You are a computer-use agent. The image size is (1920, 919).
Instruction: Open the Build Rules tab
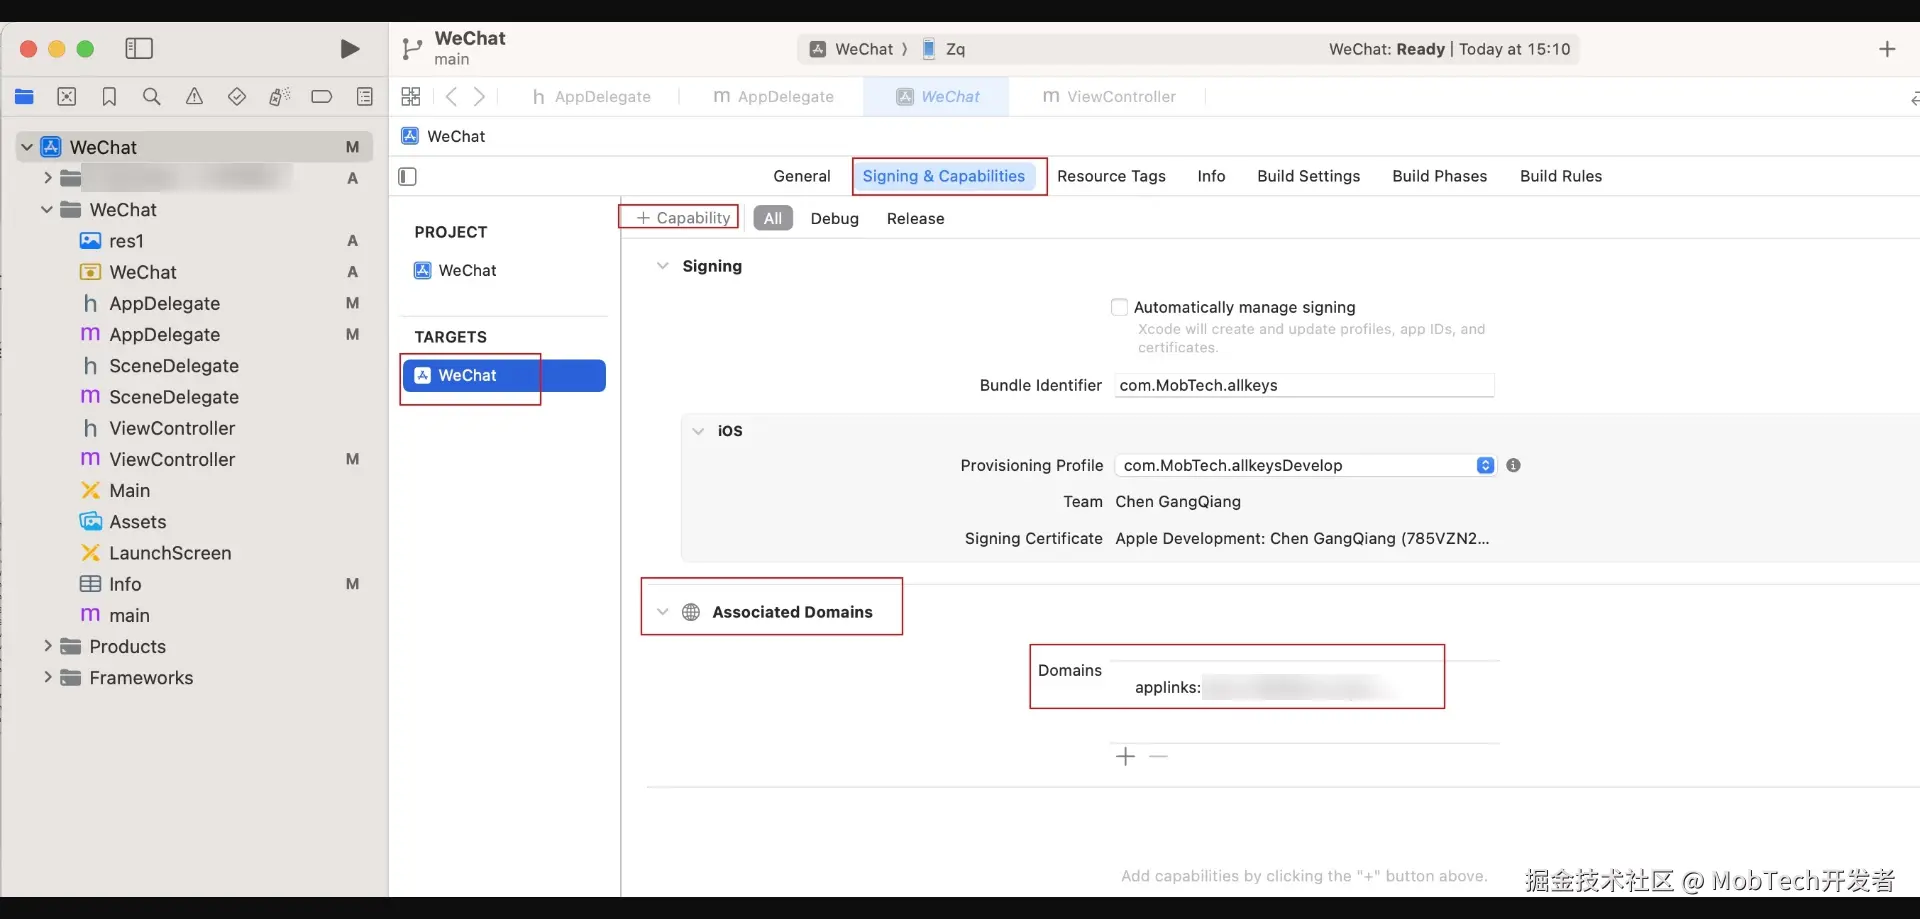coord(1561,176)
